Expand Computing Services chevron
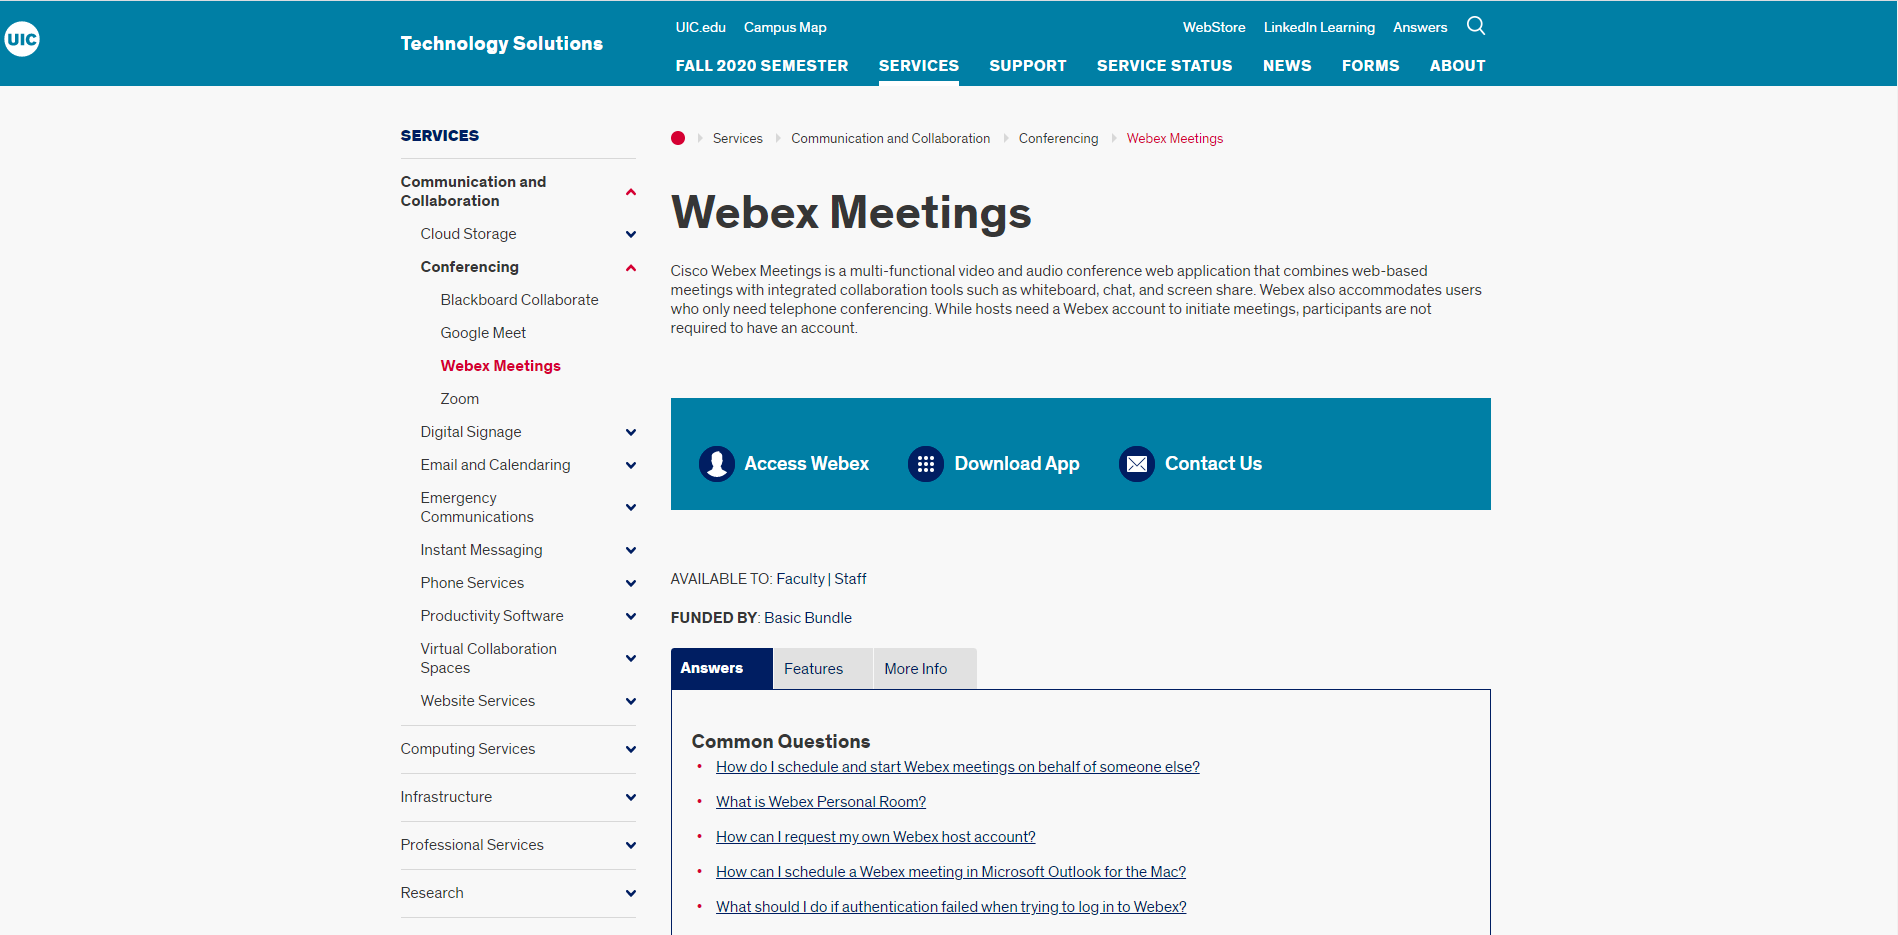Screen dimensions: 1898x935 click(x=631, y=749)
